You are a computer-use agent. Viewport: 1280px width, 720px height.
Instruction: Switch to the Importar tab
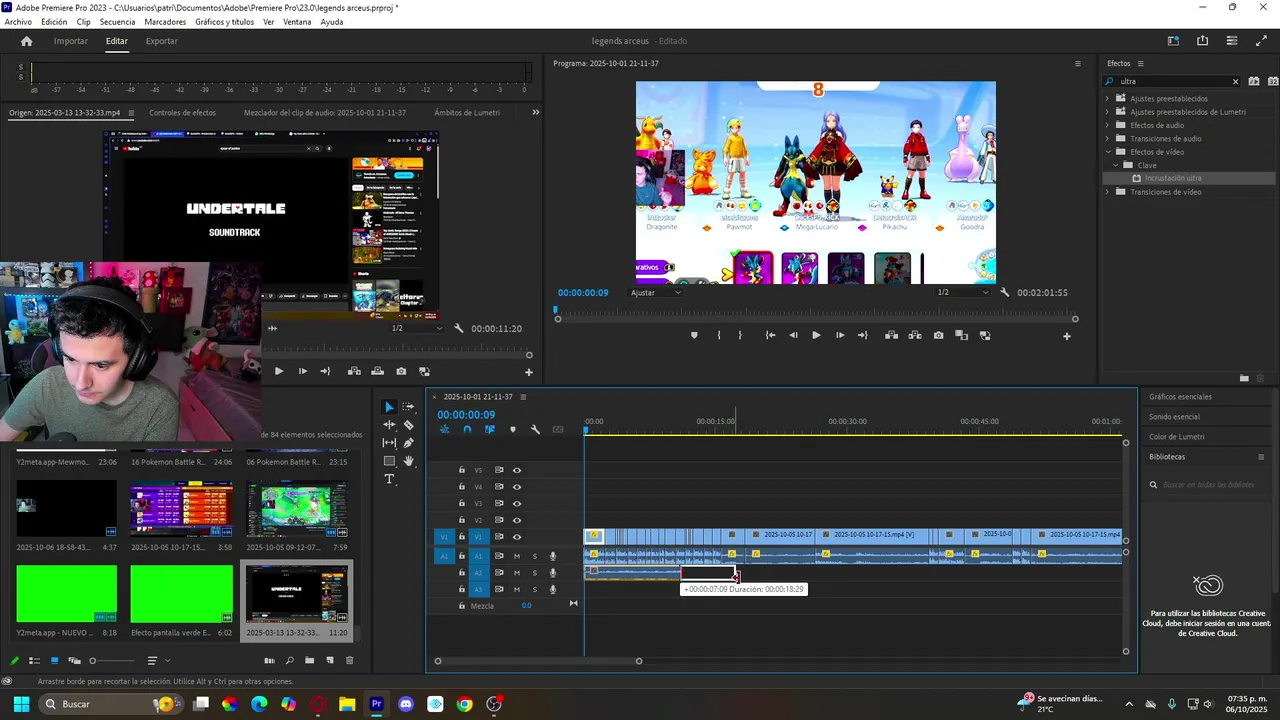click(71, 41)
